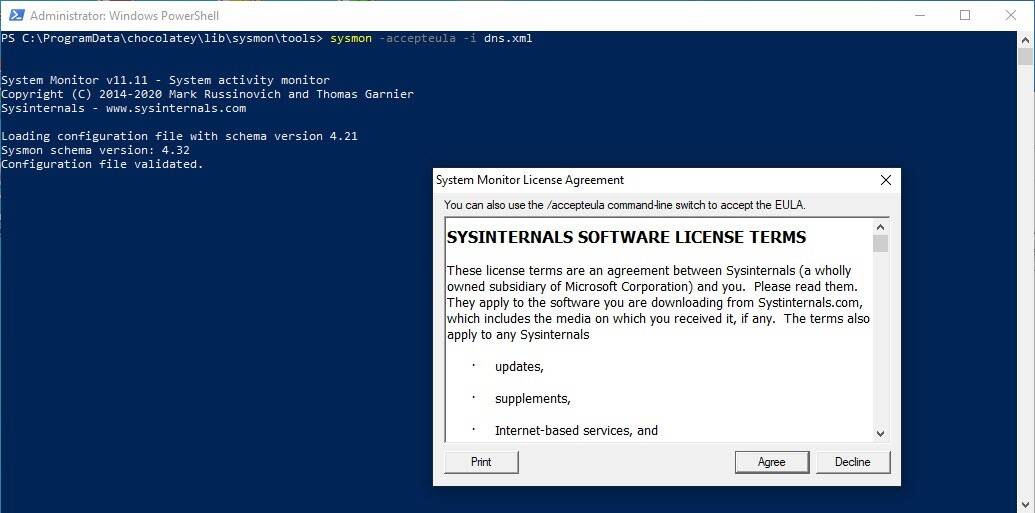Decline the Sysinternals license terms
This screenshot has height=513, width=1035.
pyautogui.click(x=853, y=462)
